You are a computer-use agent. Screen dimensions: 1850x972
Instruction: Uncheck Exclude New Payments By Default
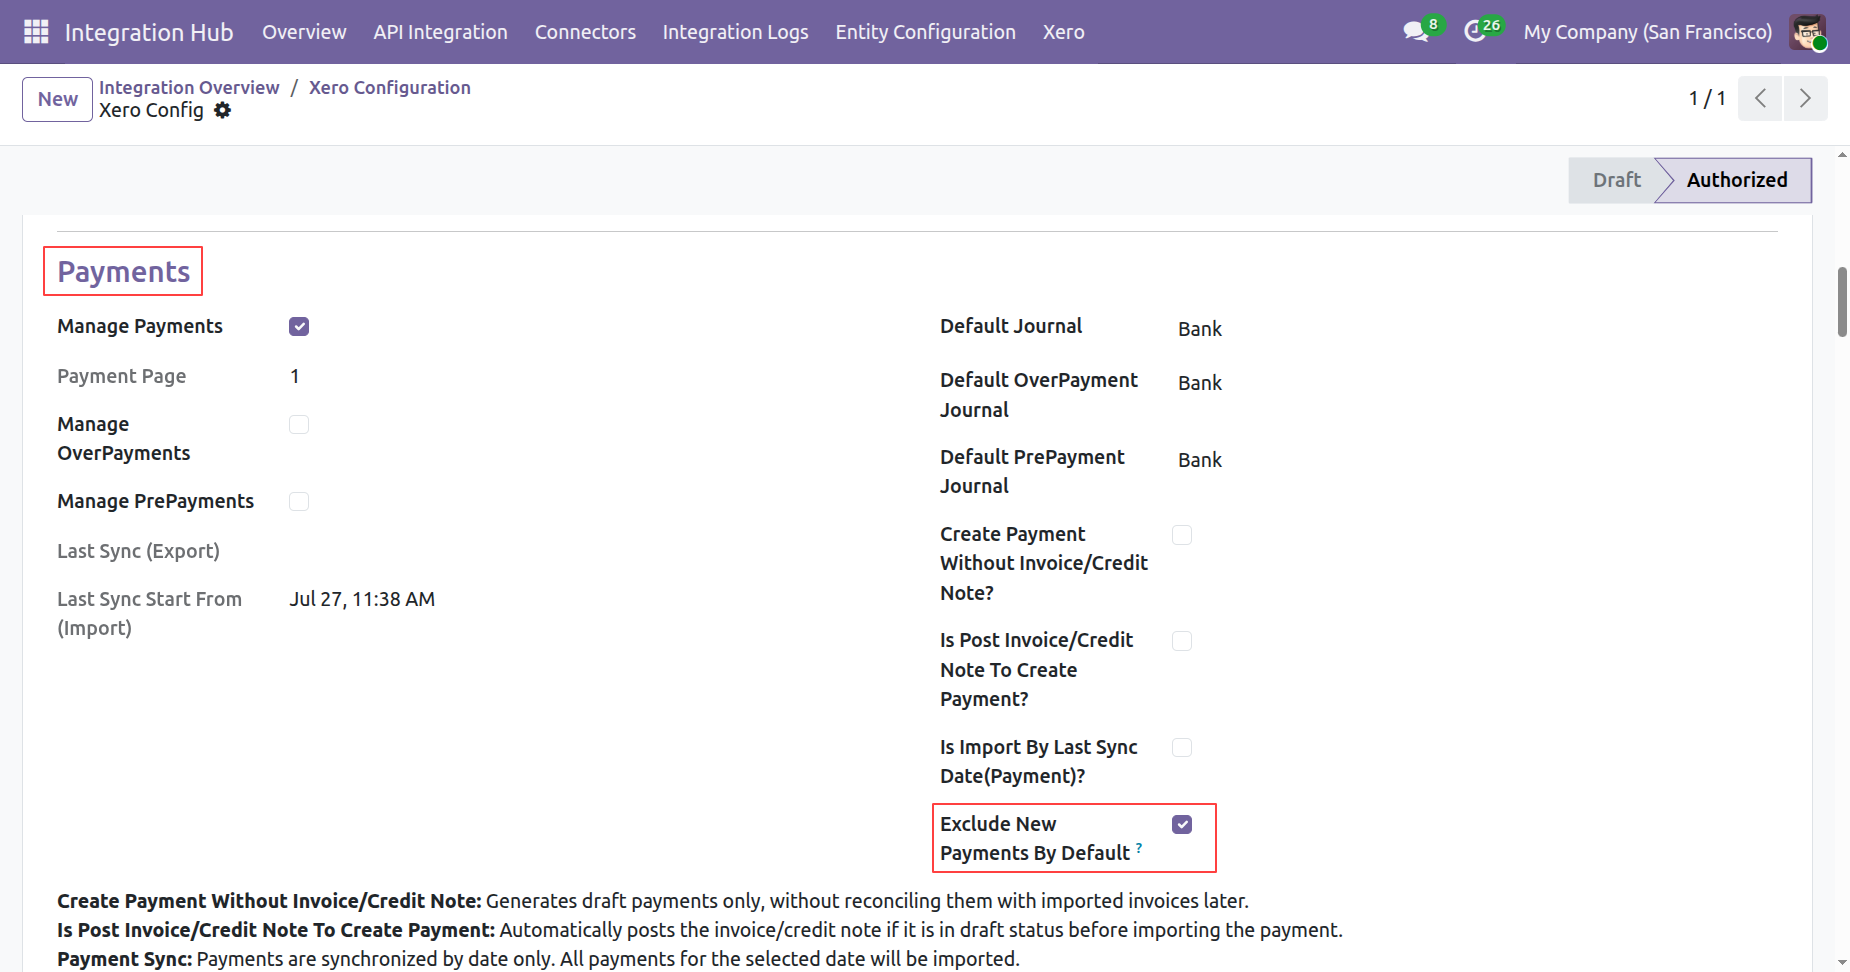point(1182,824)
